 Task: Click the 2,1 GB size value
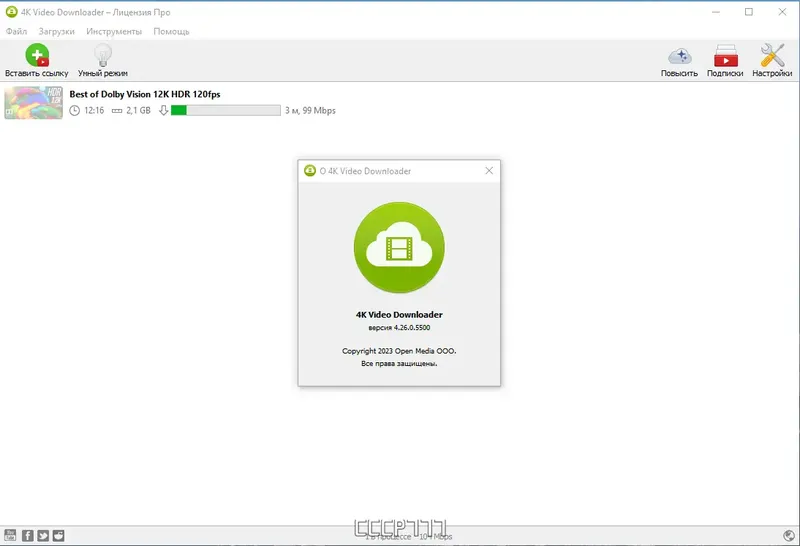[138, 110]
